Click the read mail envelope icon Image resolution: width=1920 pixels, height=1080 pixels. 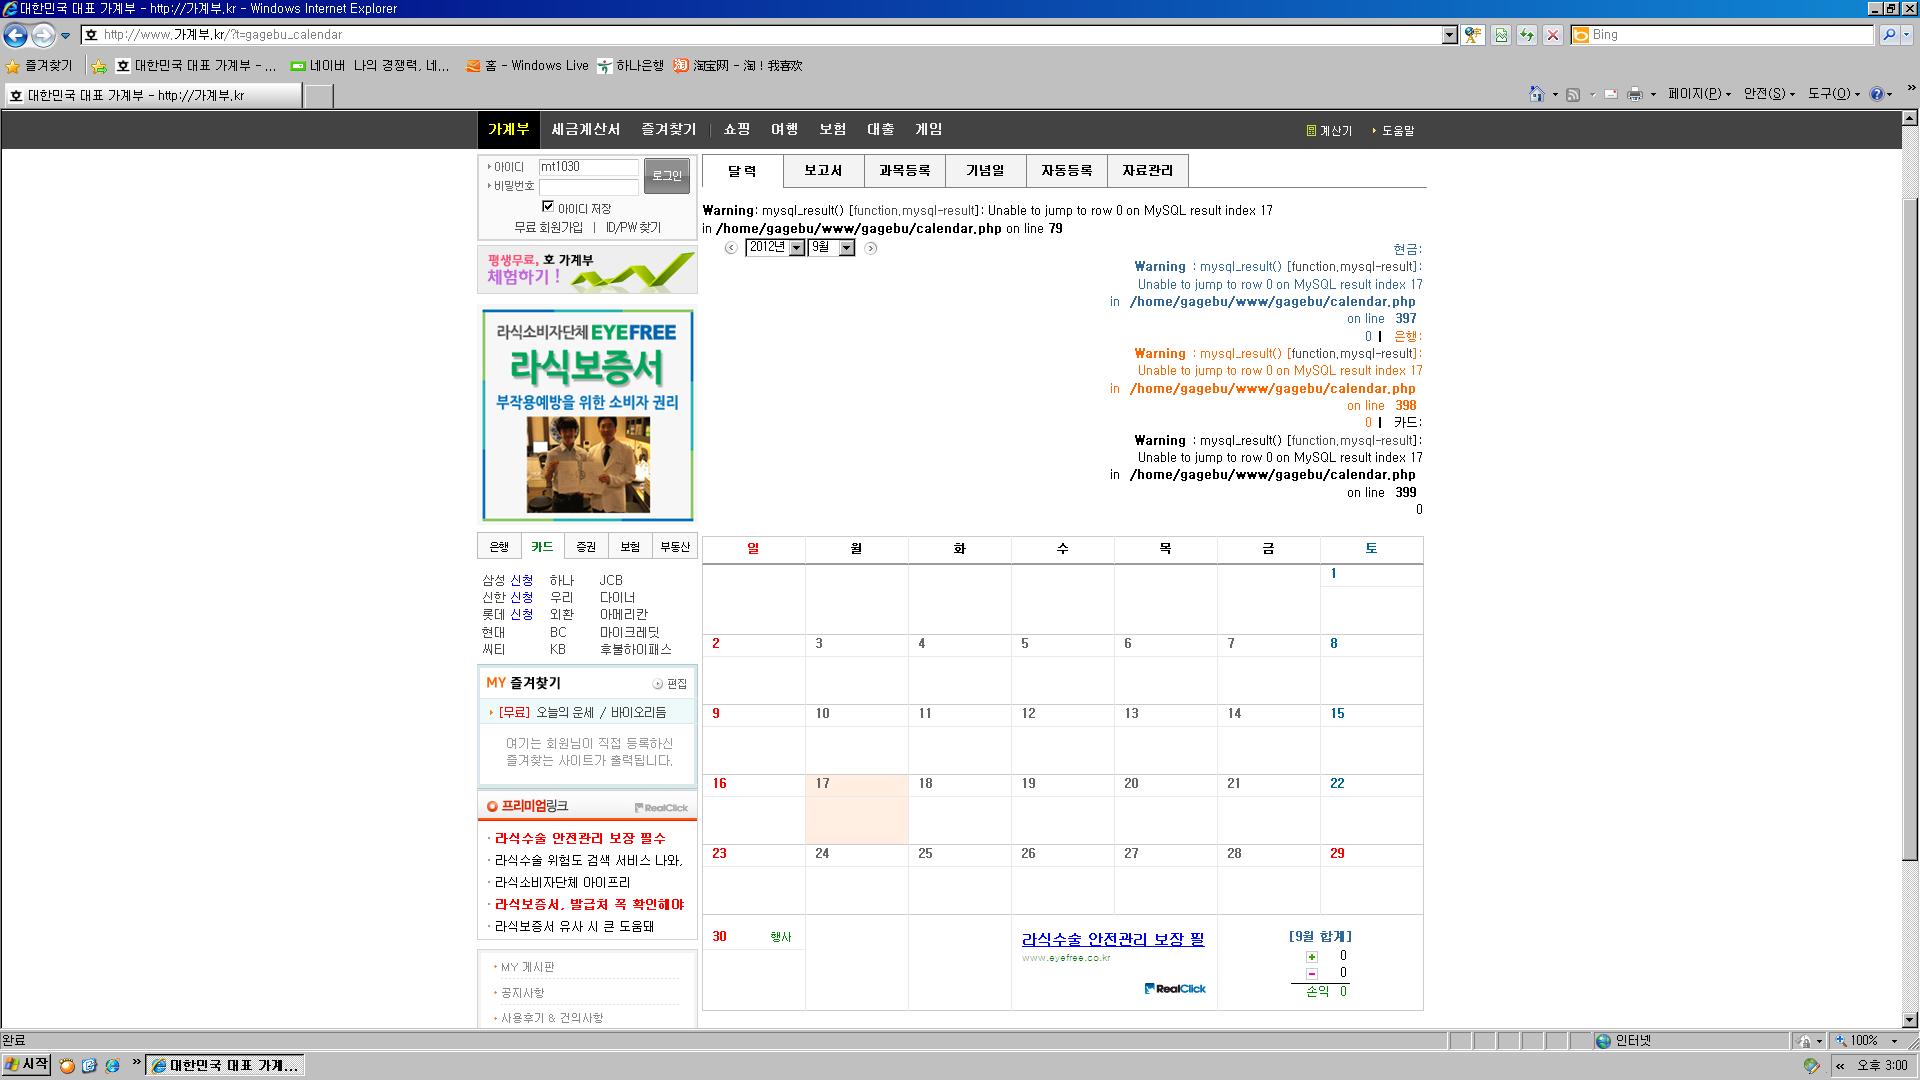pos(1611,94)
